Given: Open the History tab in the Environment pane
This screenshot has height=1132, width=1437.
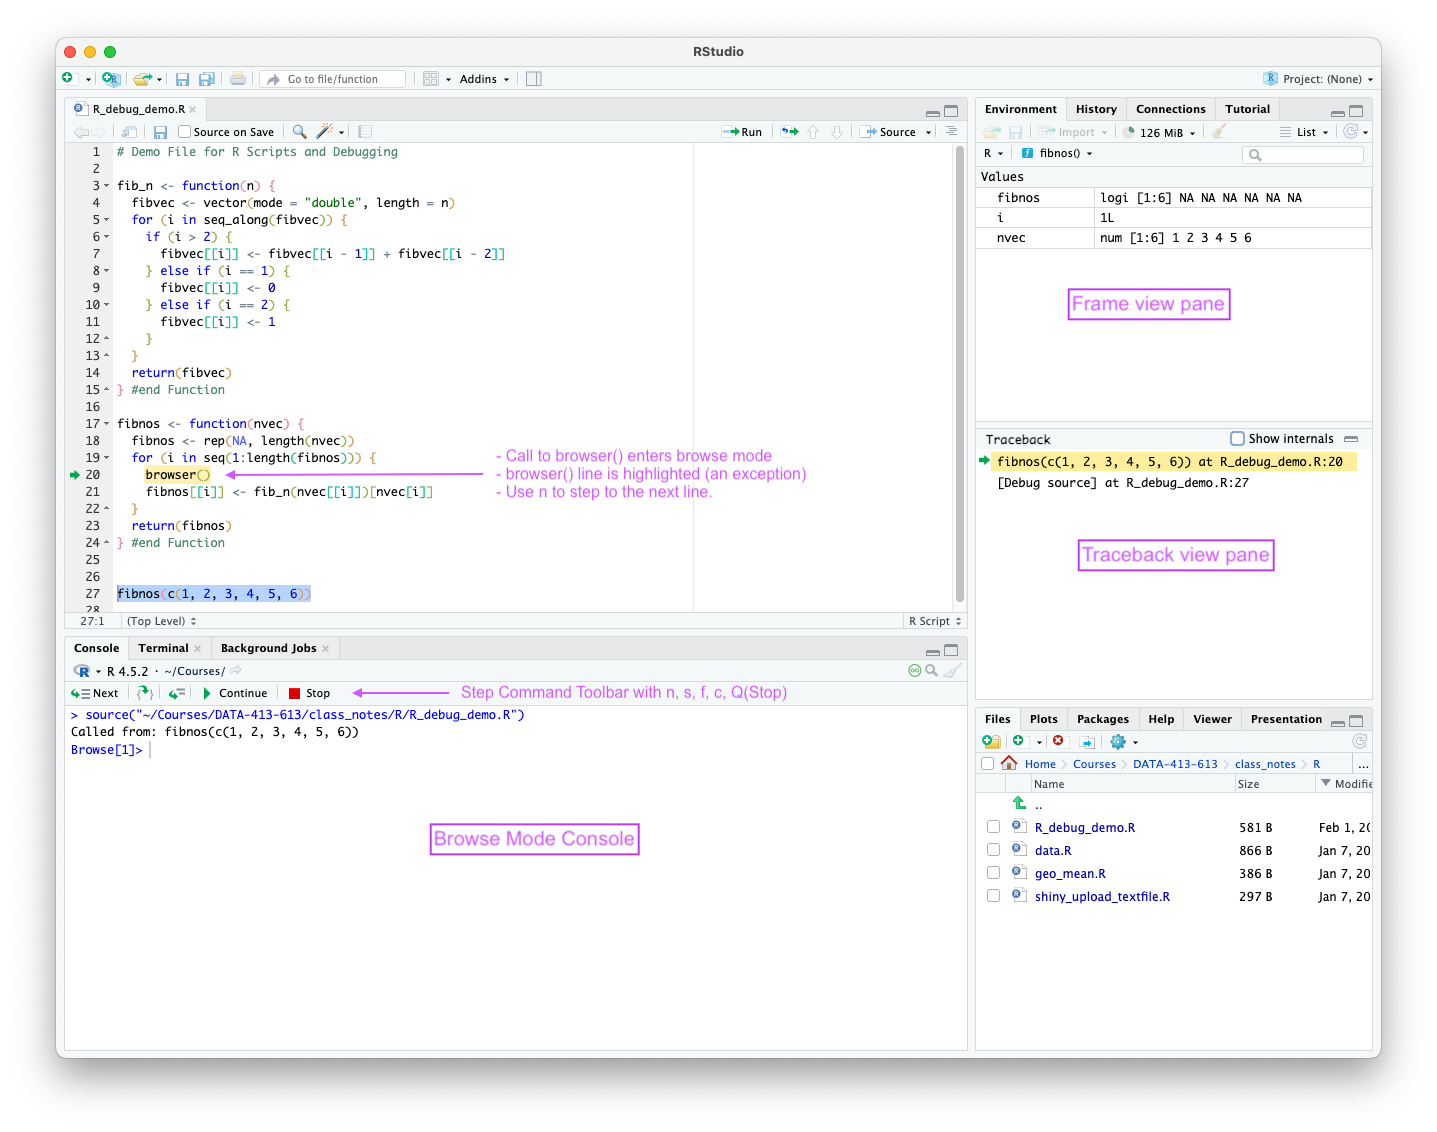Looking at the screenshot, I should click(x=1096, y=108).
